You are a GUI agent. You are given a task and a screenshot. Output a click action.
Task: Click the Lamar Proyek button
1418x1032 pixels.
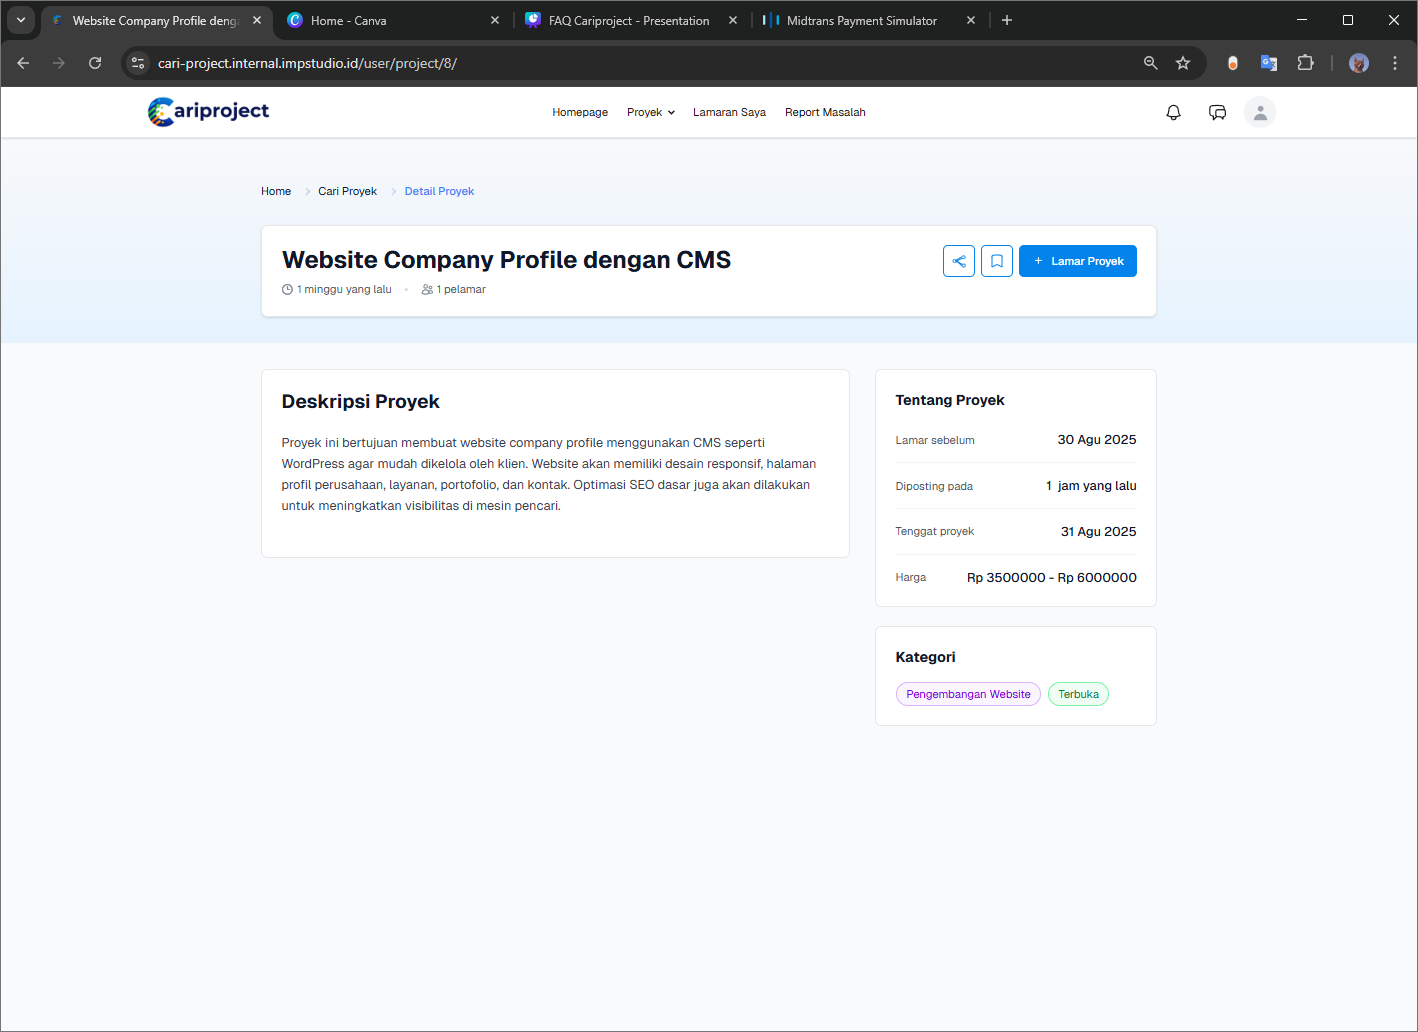coord(1077,261)
